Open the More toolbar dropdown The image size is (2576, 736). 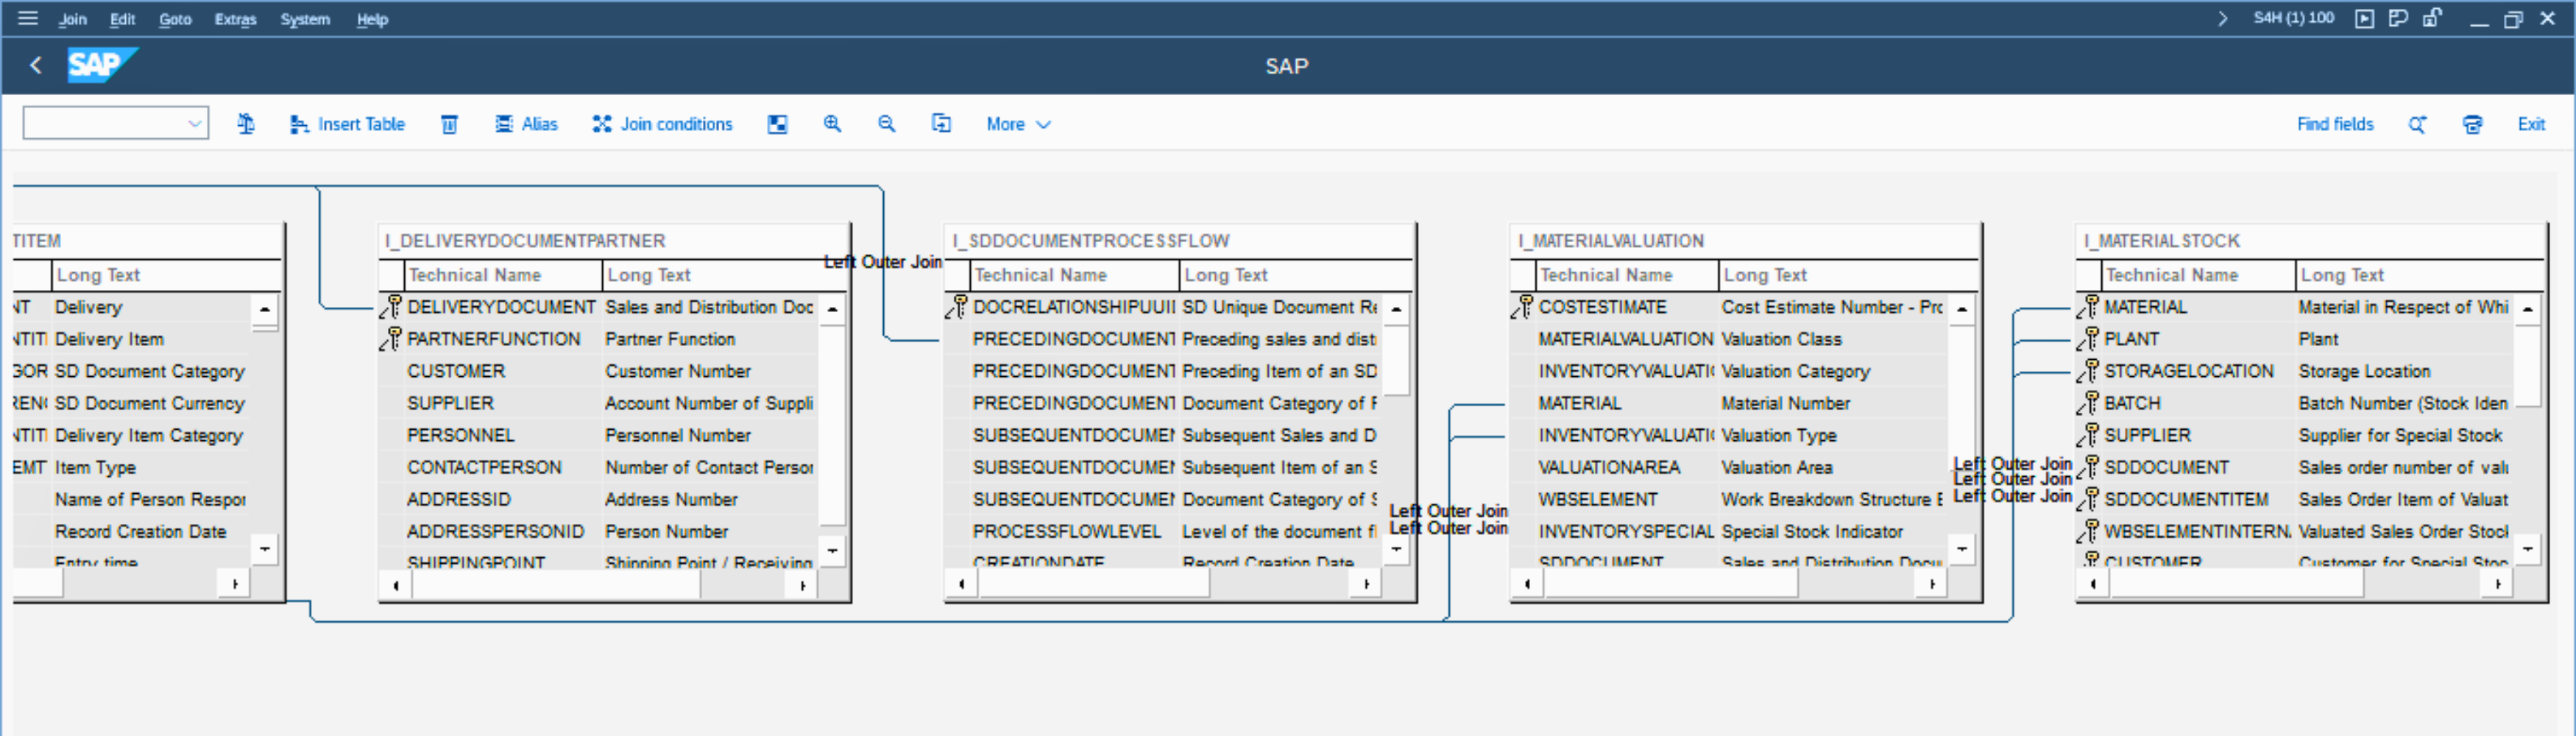click(1017, 124)
